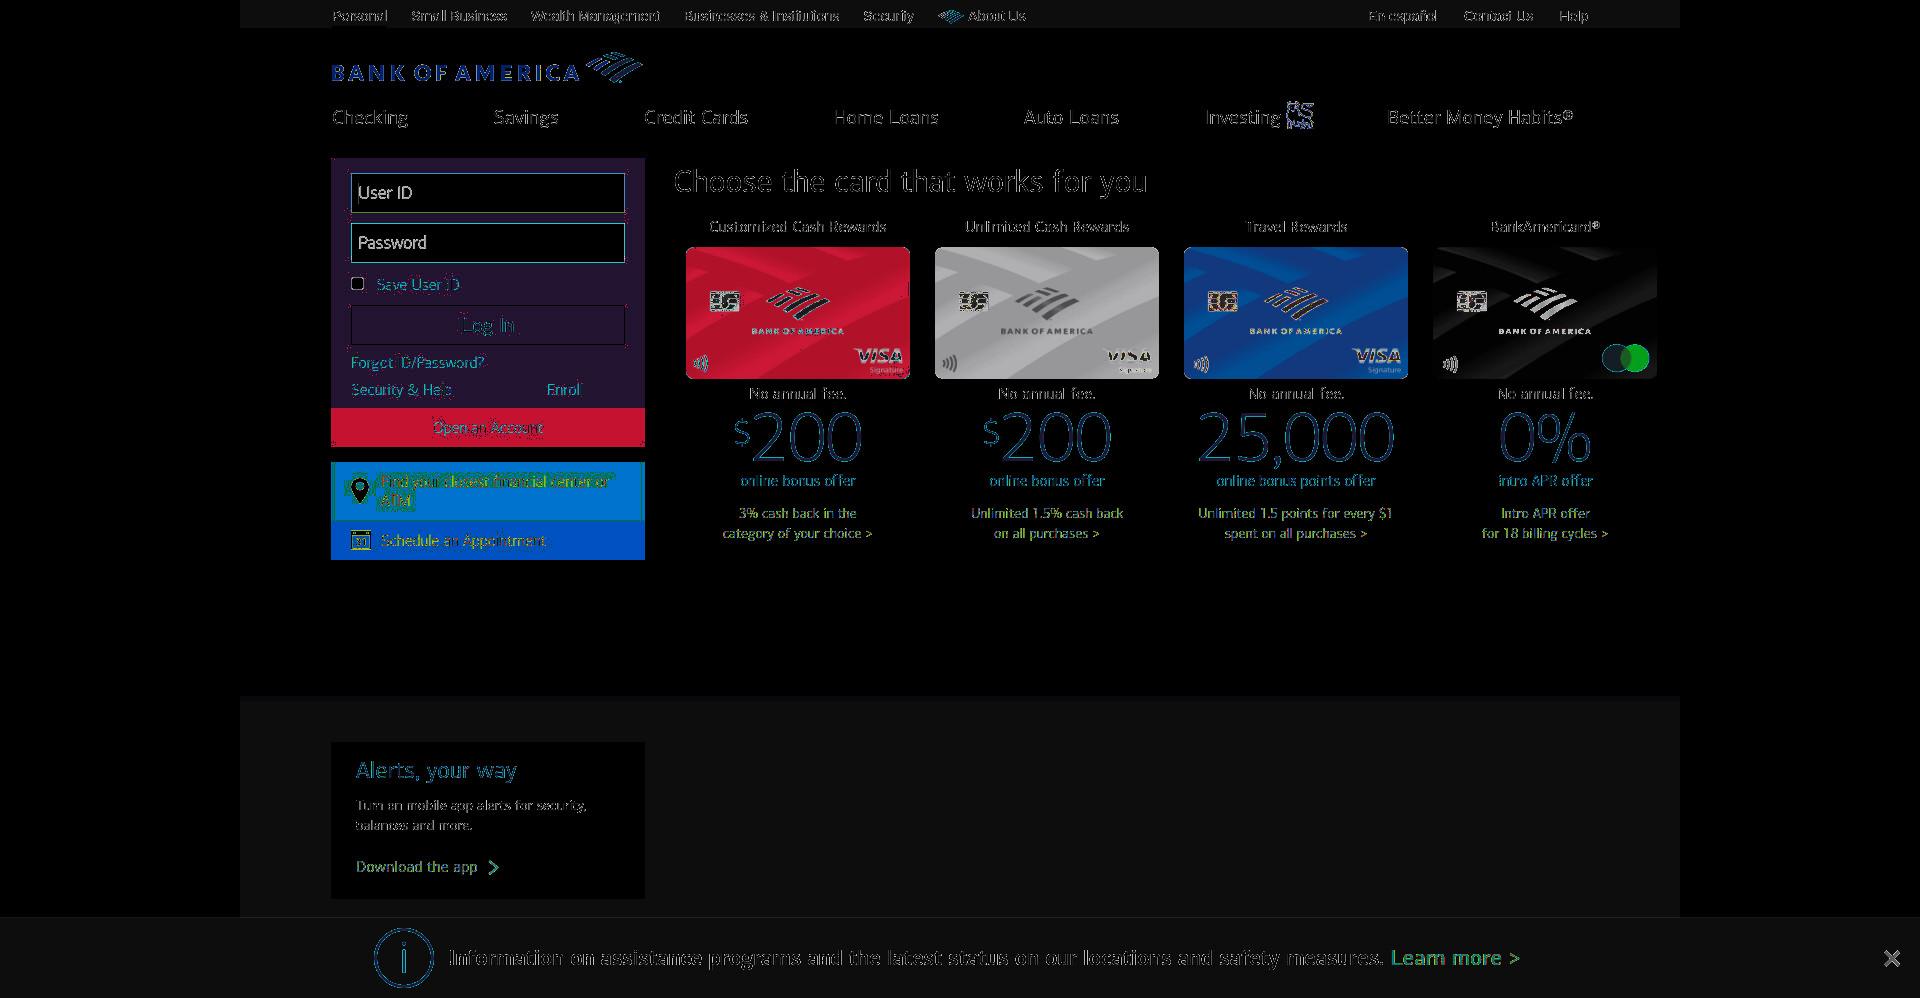Open the Intro APR offer for 18 billing cycles link

[1545, 523]
